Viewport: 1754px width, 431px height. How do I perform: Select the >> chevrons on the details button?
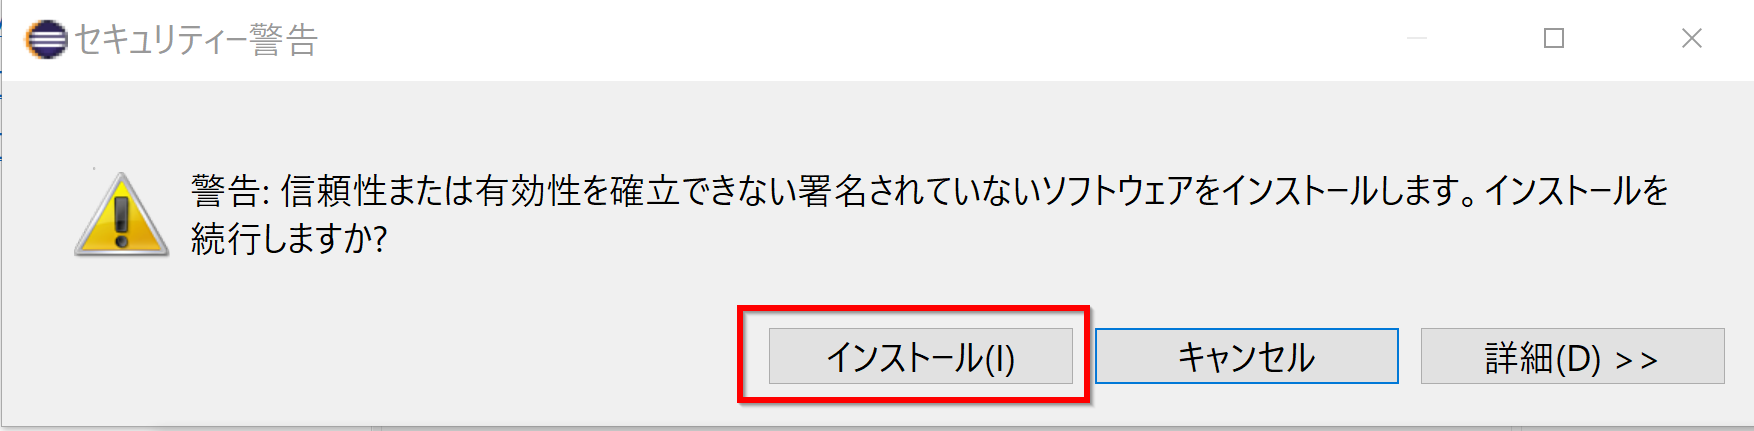coord(1636,359)
